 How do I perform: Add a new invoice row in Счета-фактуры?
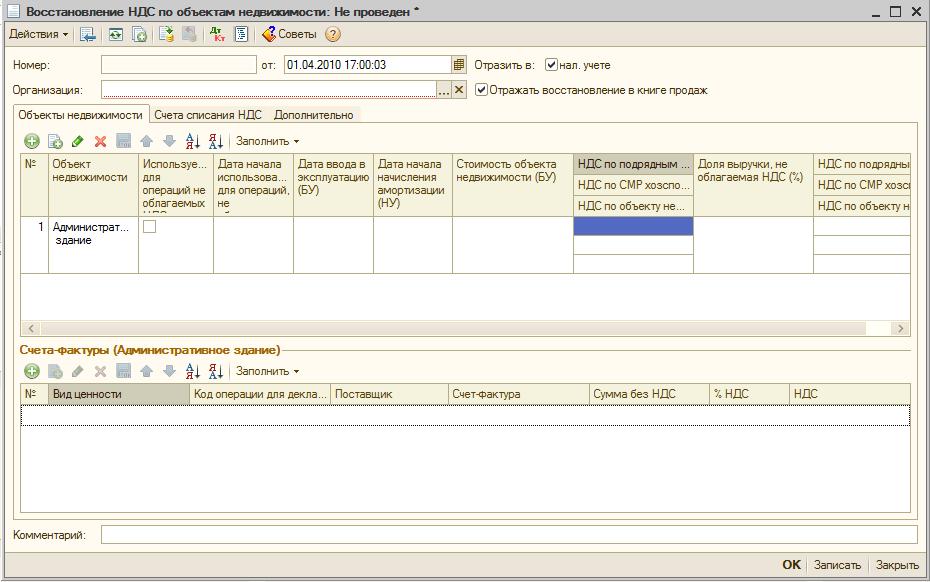point(32,371)
